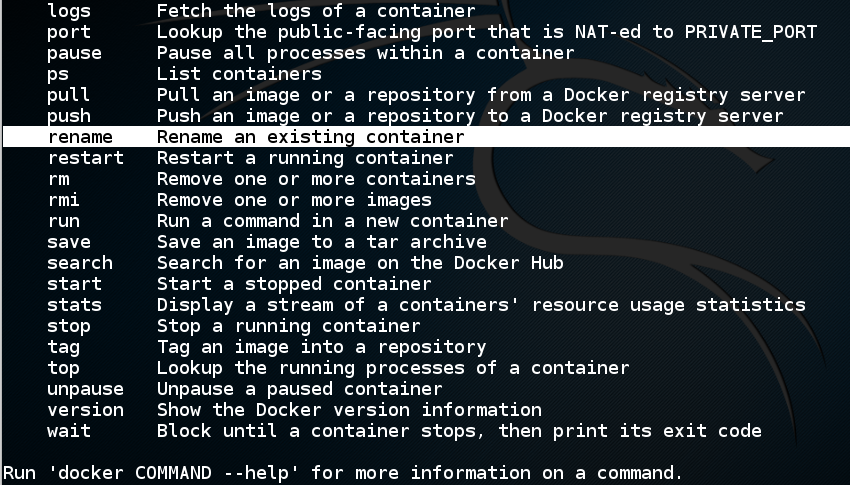Screen dimensions: 850x485
Task: Click the 'tag' command name
Action: pyautogui.click(x=63, y=347)
